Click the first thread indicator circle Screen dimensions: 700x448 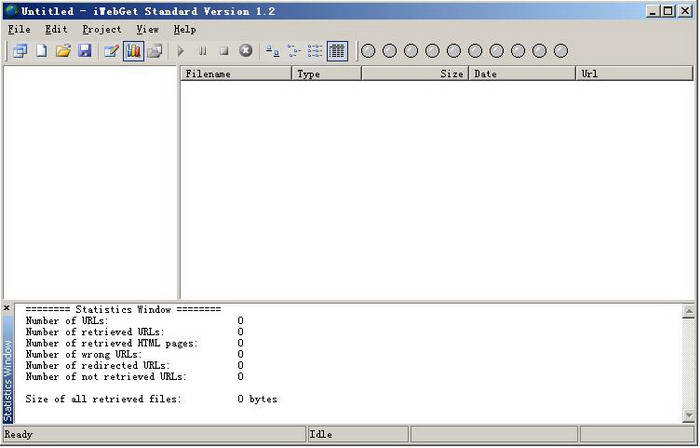point(368,51)
